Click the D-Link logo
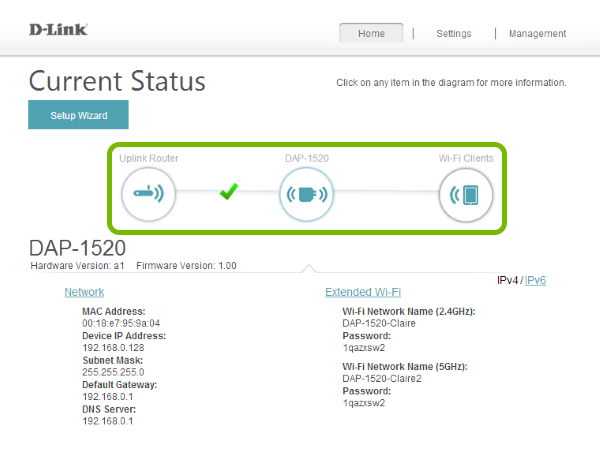 58,29
